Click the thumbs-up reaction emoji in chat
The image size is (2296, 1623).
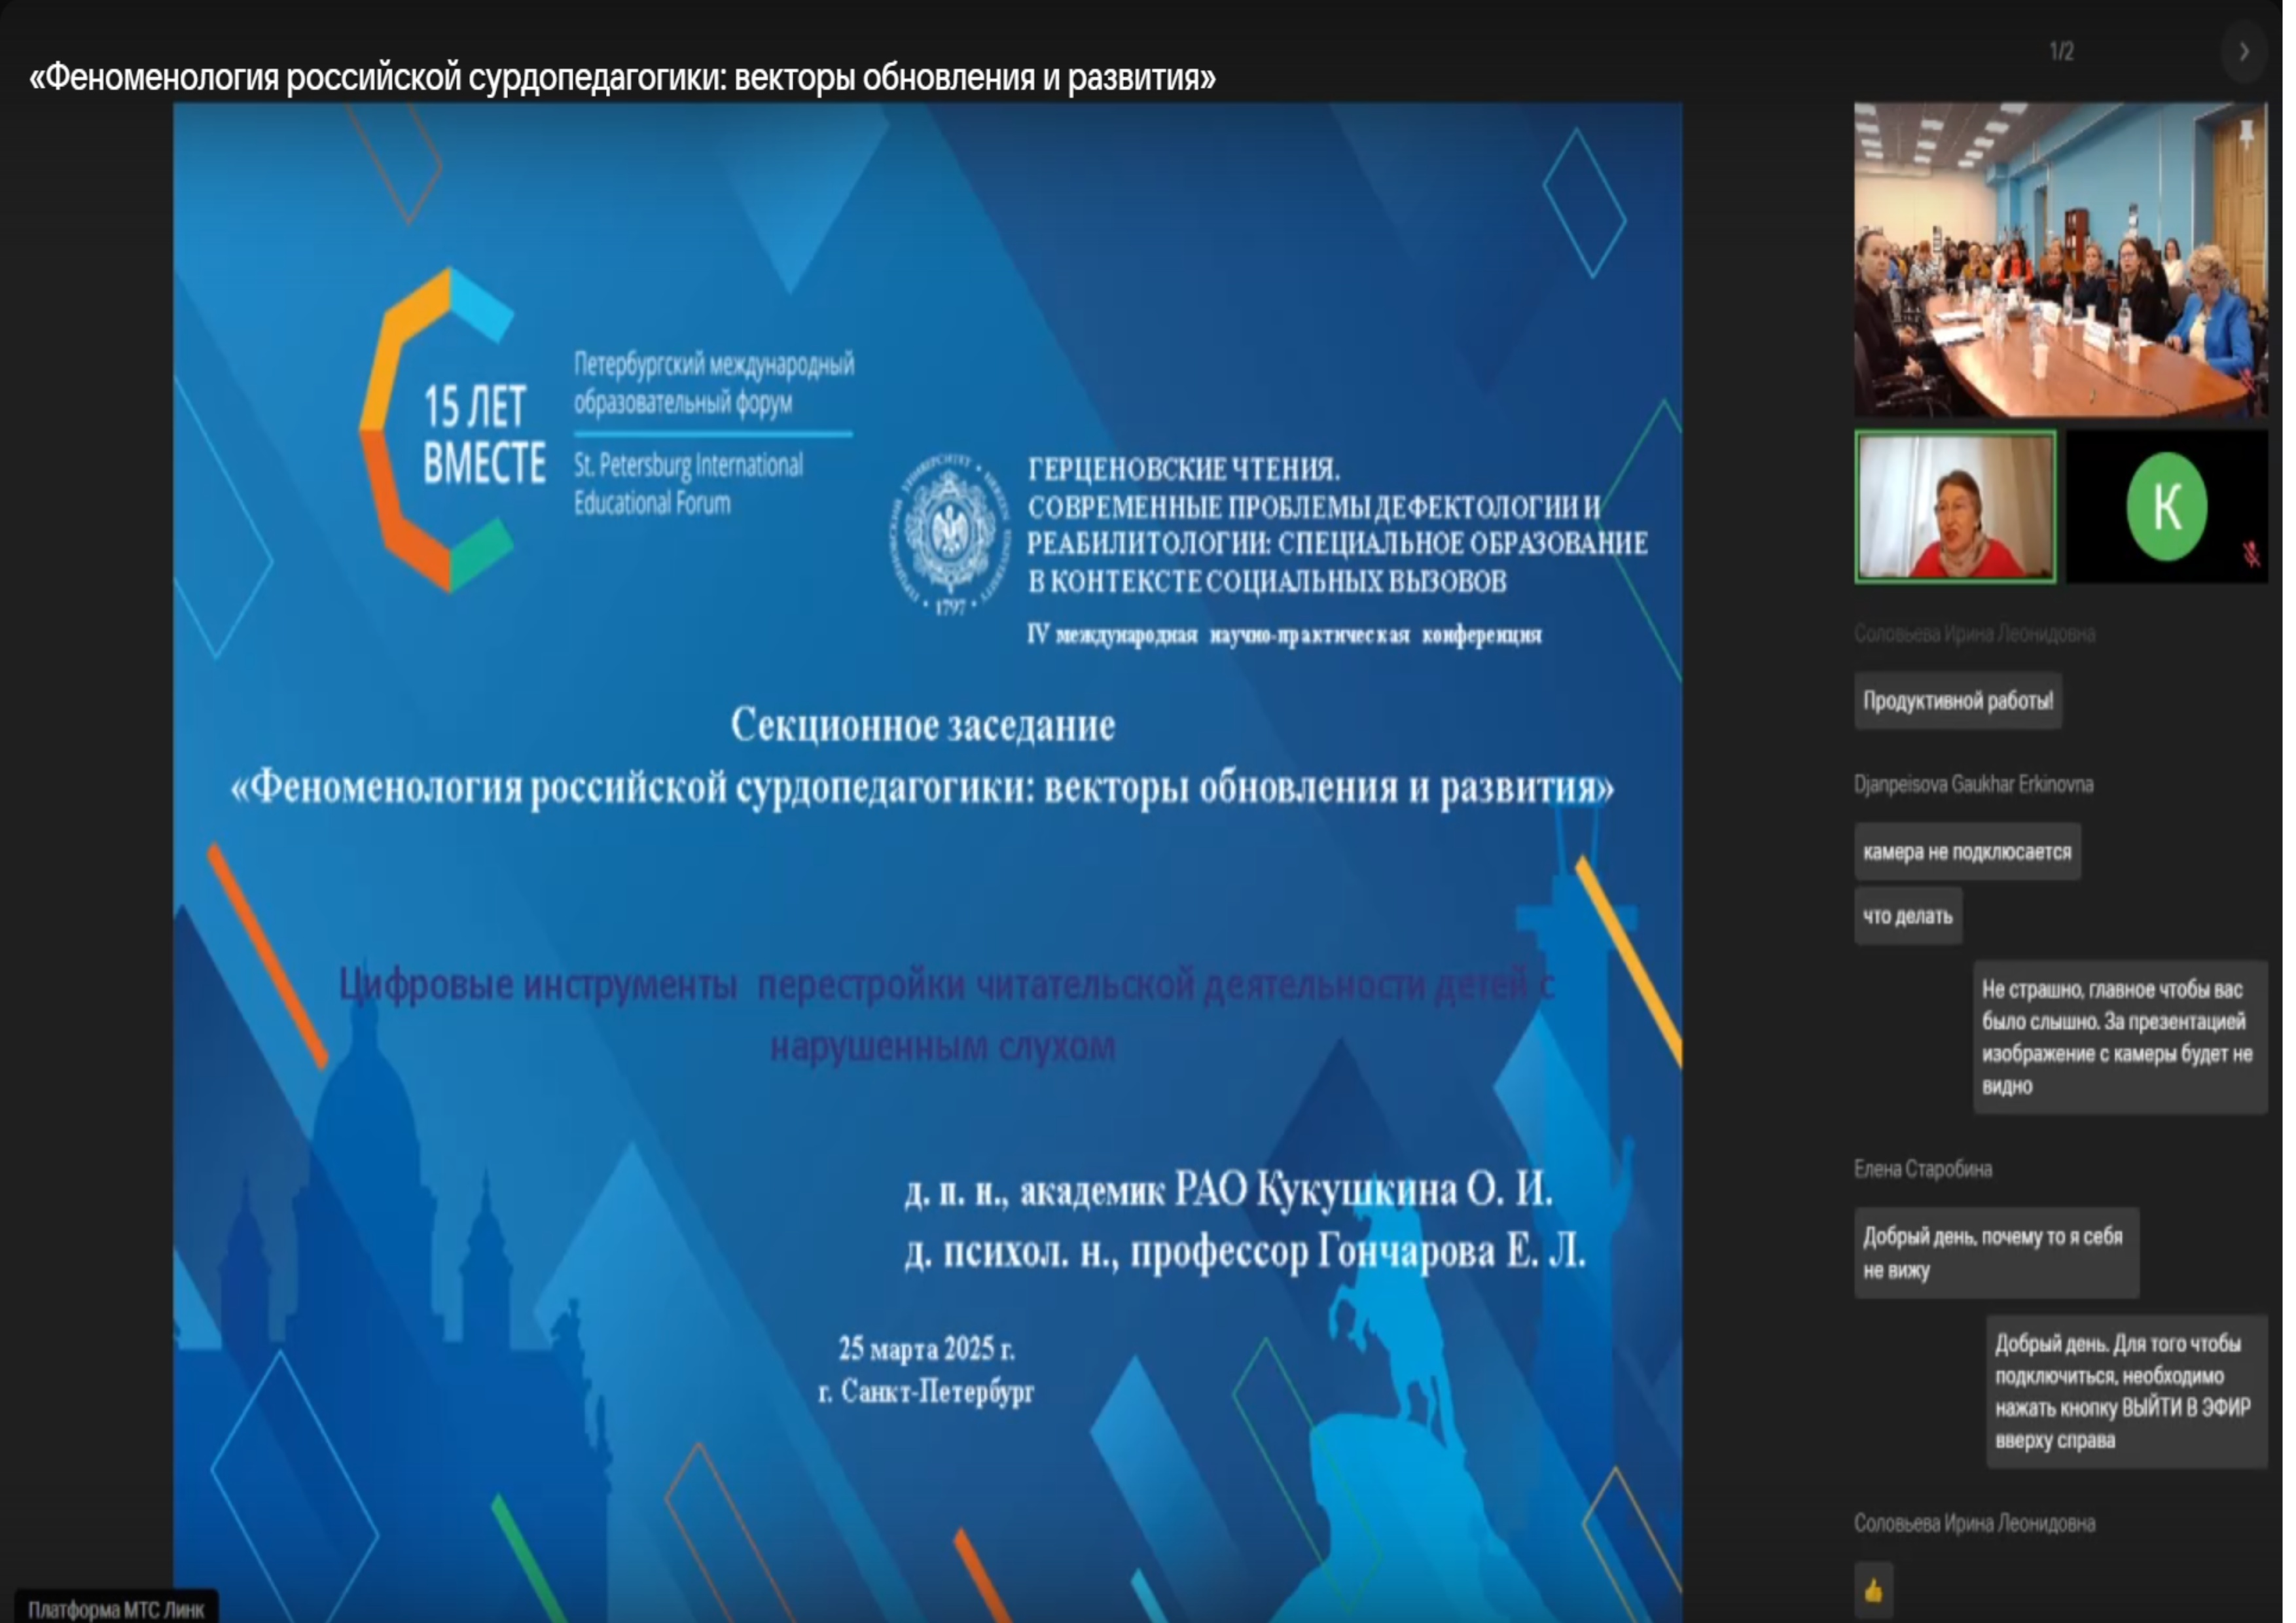click(x=1873, y=1589)
